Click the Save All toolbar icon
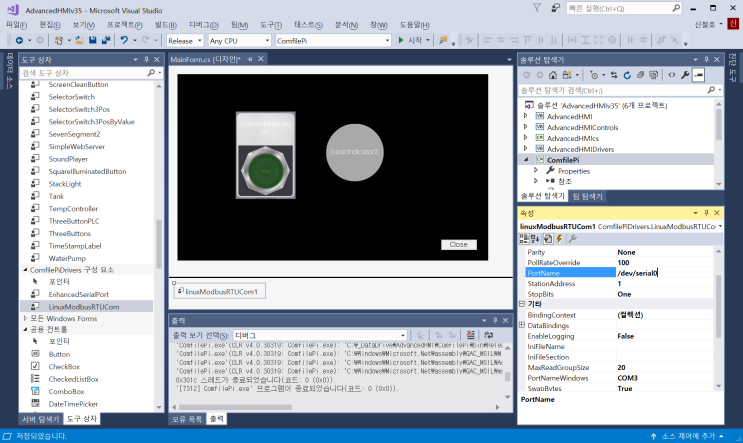 click(x=105, y=40)
